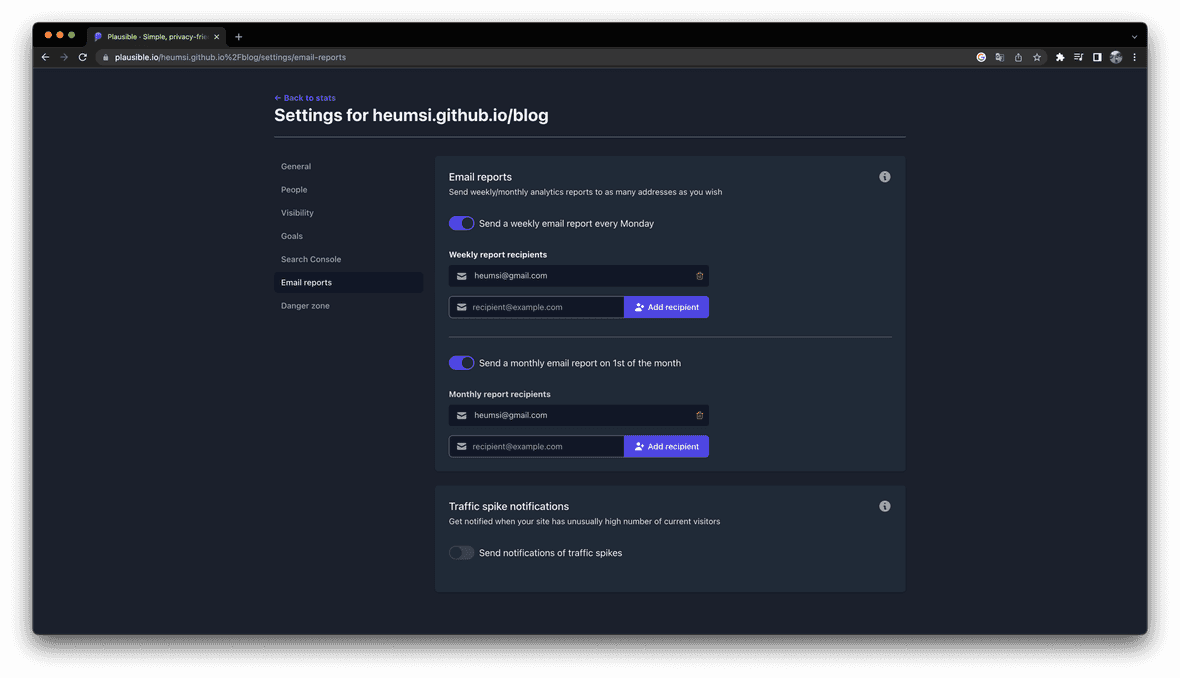Screen dimensions: 1180x678
Task: Delete heumsi@gmail.com from weekly recipients
Action: coord(699,276)
